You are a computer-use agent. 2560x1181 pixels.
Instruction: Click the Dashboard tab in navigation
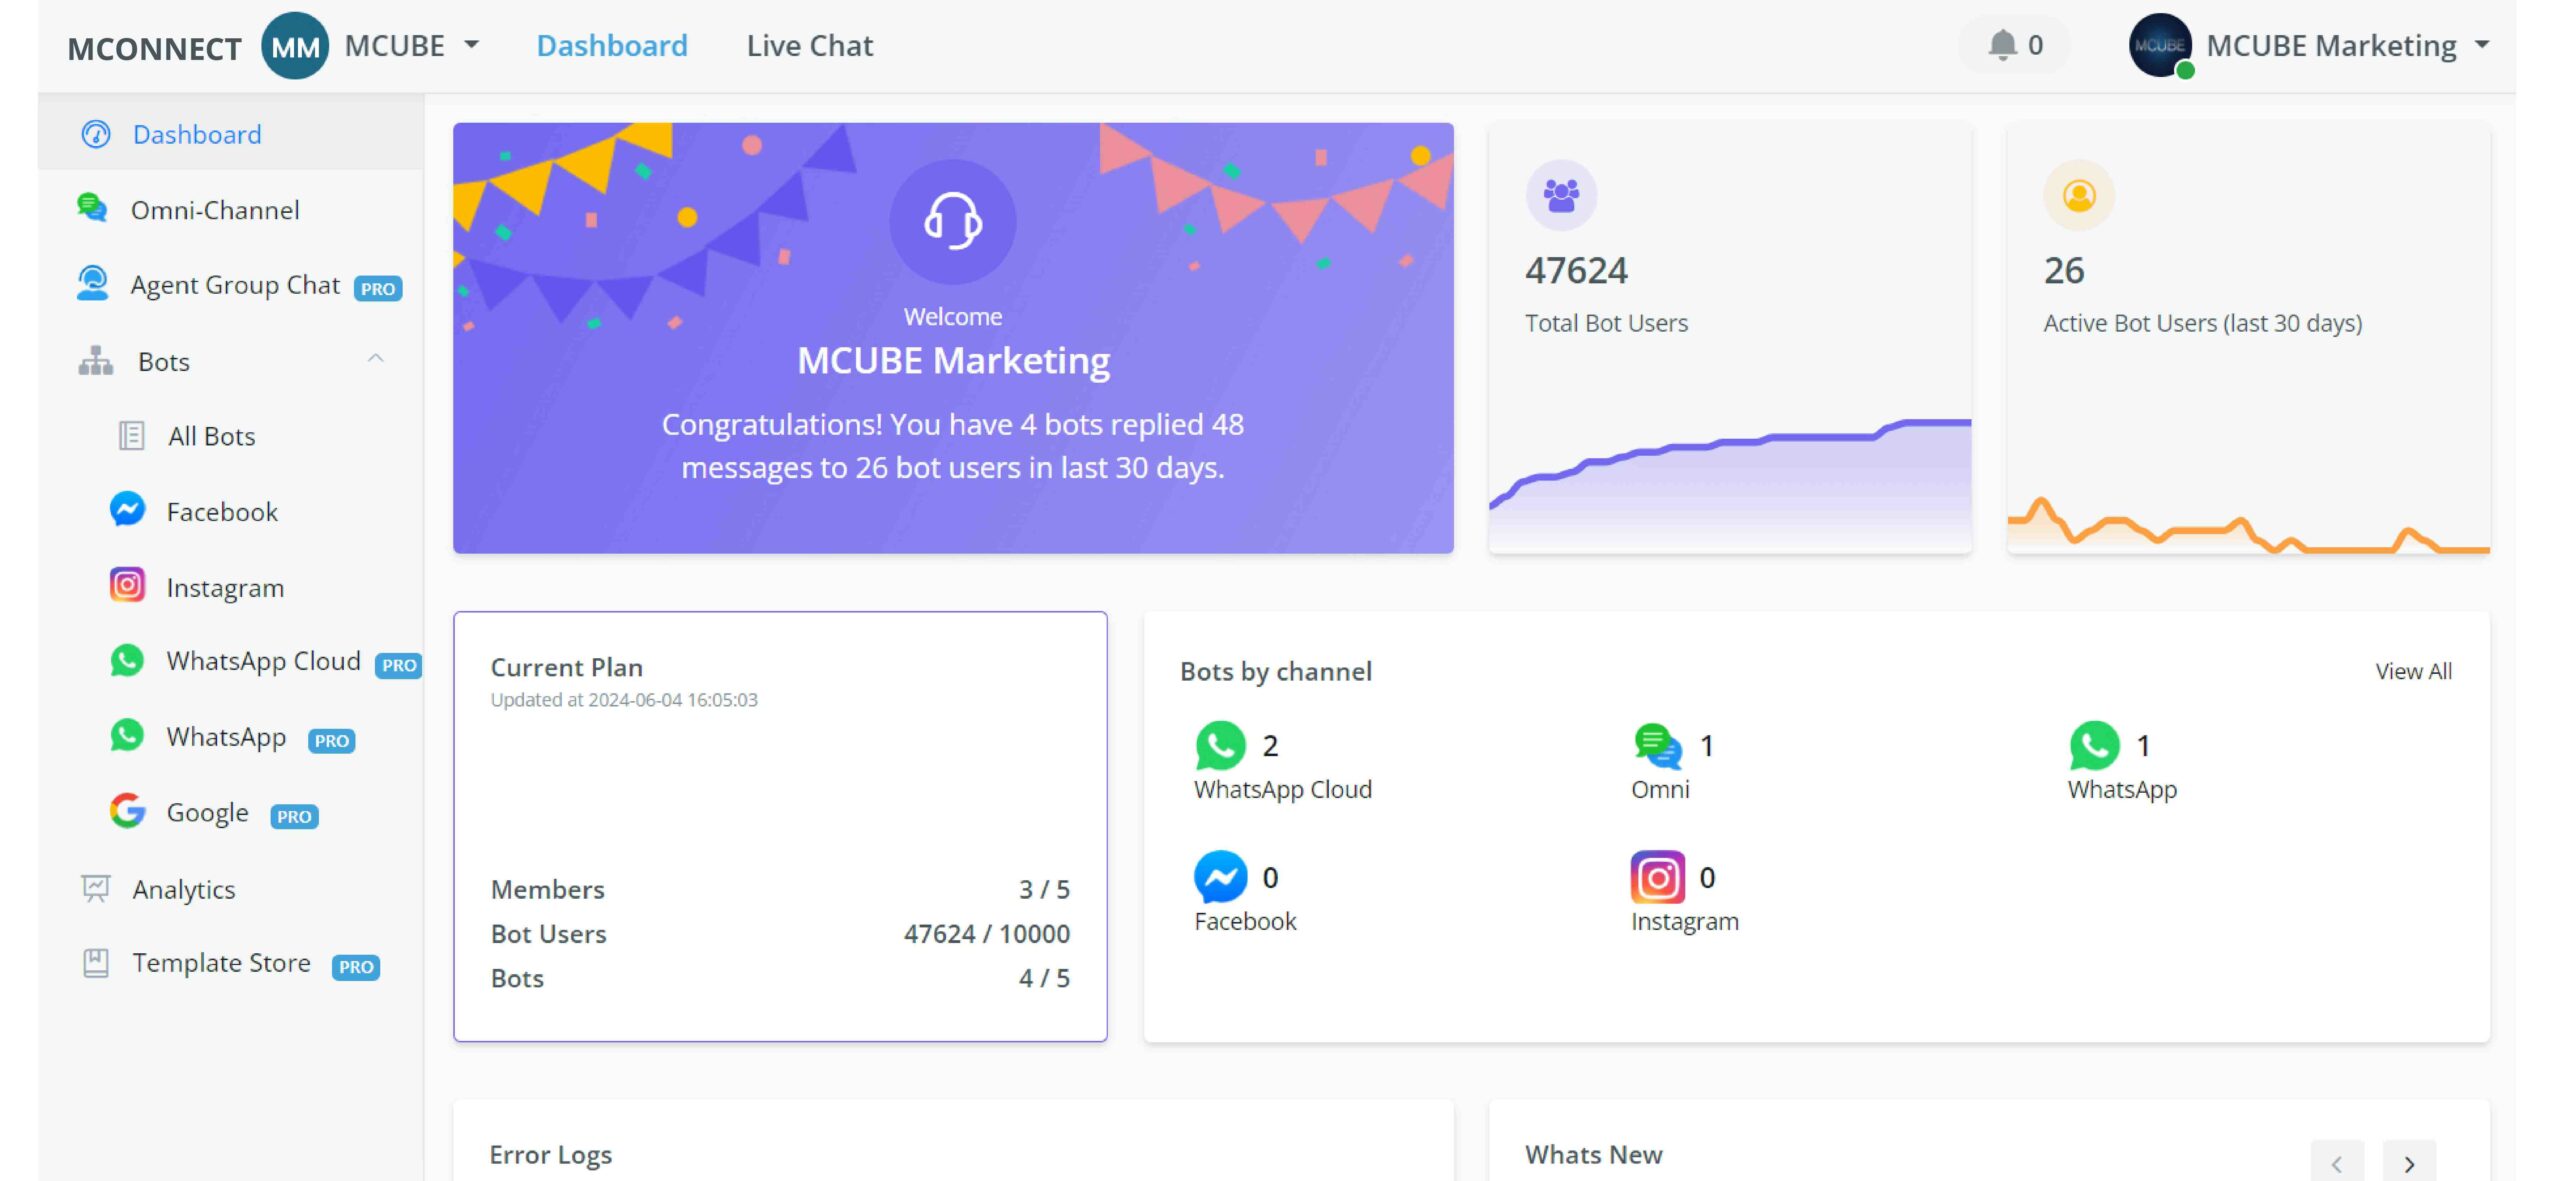[612, 44]
